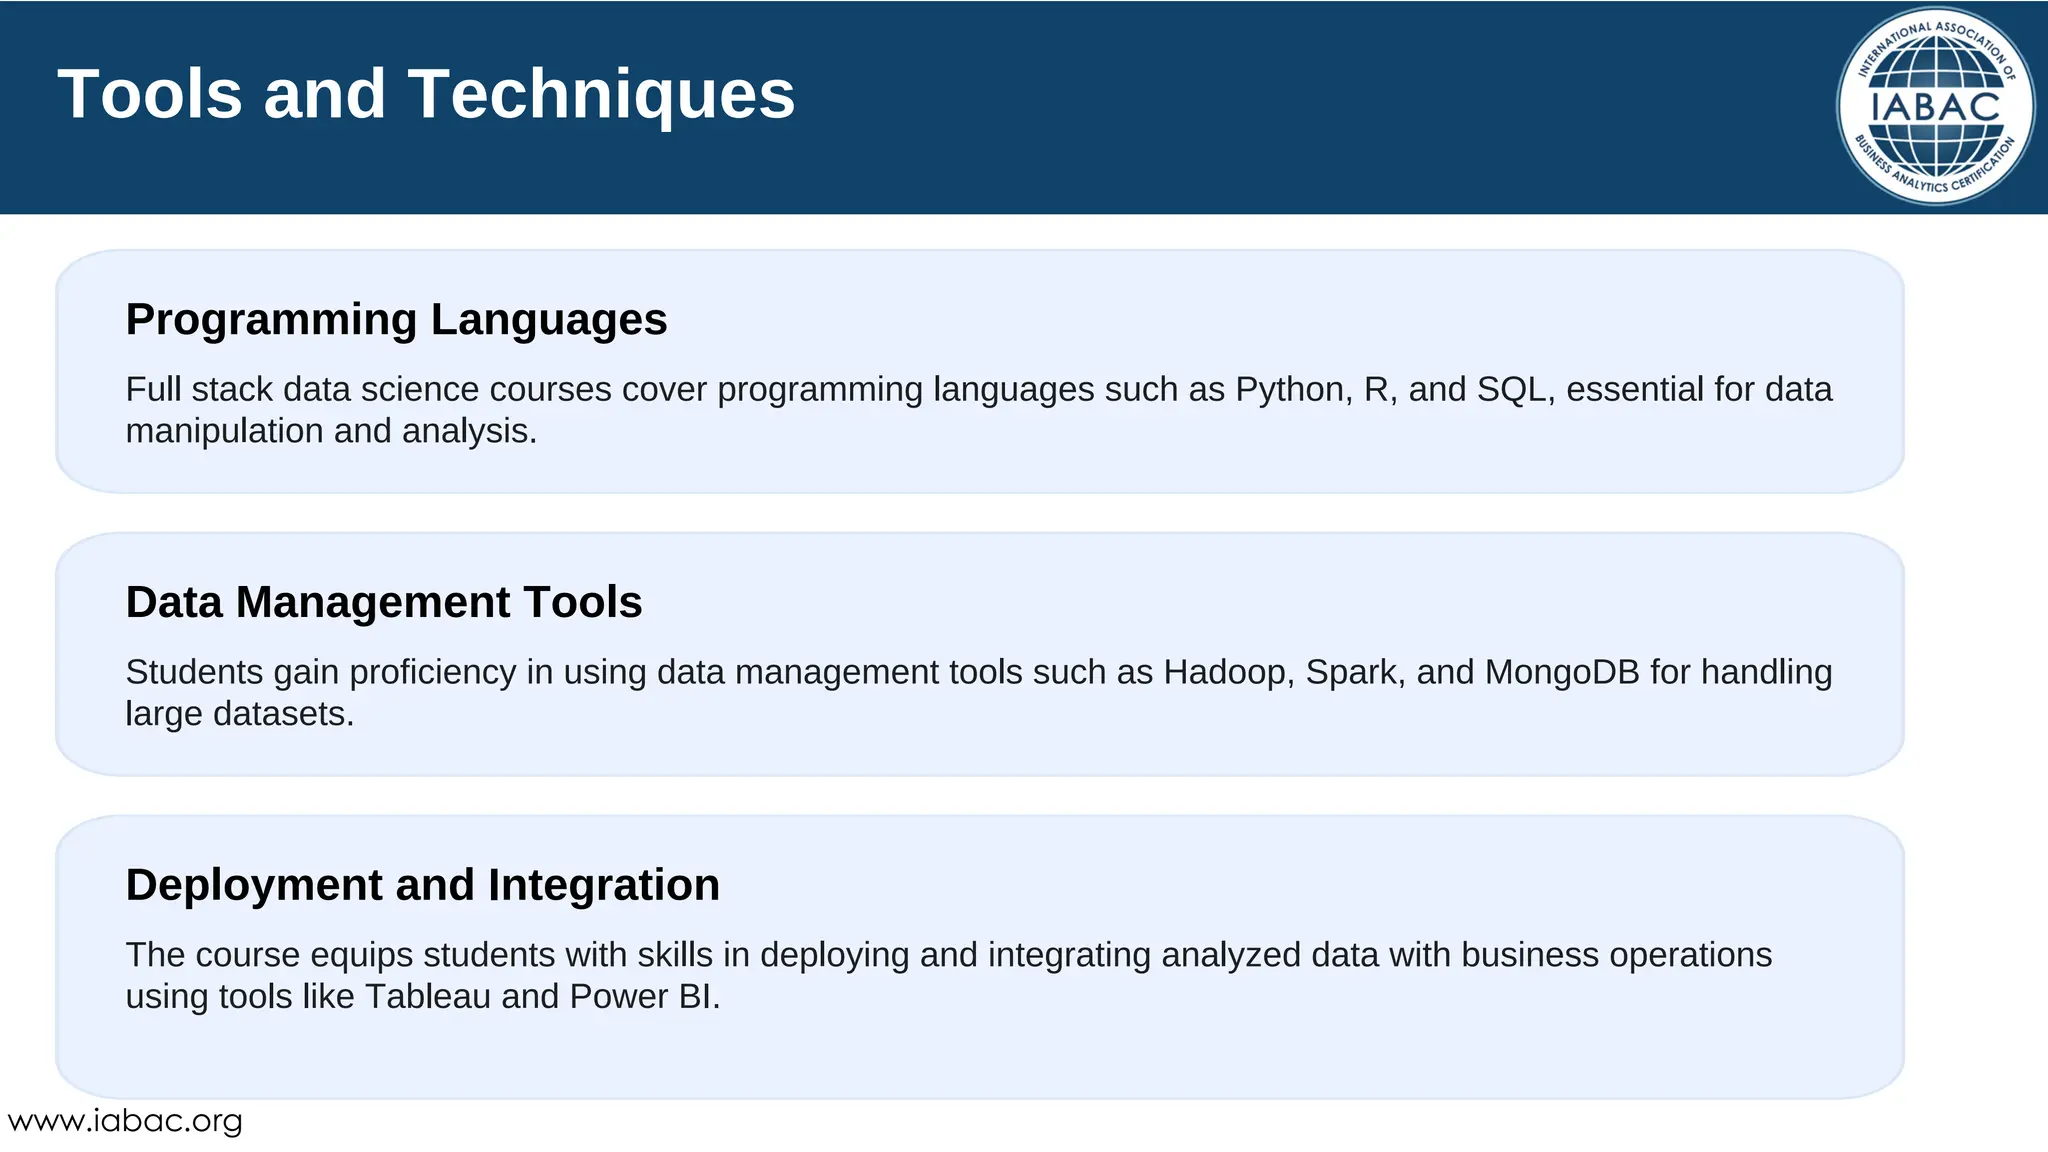
Task: Select the paragraph mentioning Hadoop, Spark, and MongoDB
Action: pyautogui.click(x=979, y=693)
